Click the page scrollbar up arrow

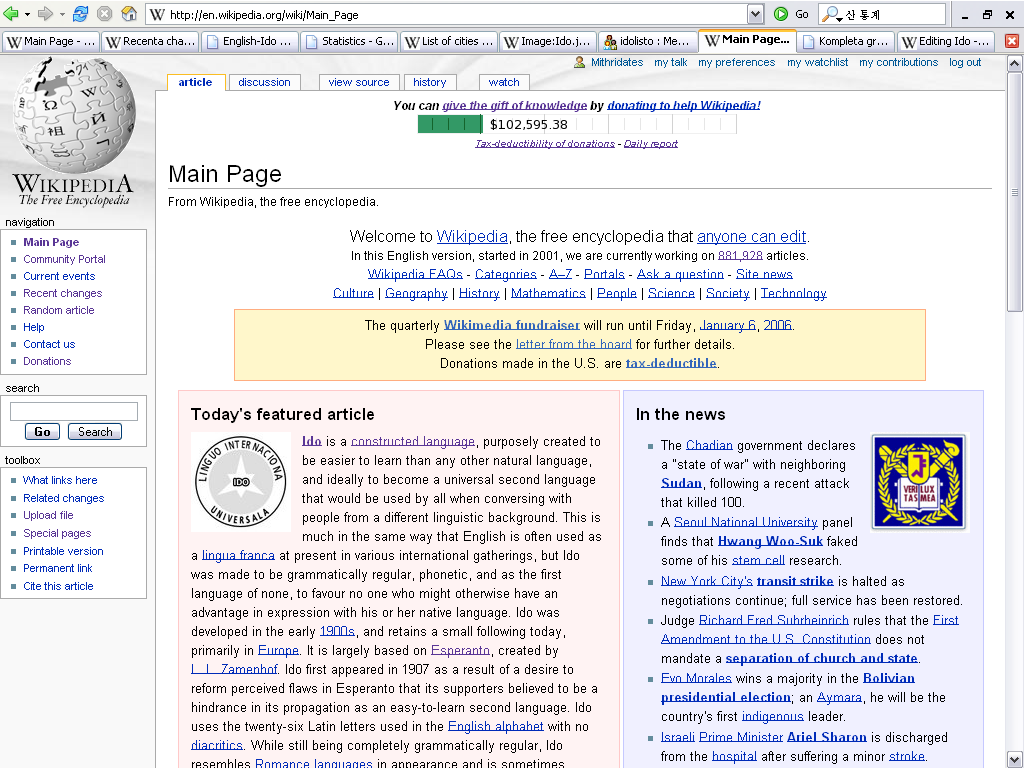coord(1014,63)
